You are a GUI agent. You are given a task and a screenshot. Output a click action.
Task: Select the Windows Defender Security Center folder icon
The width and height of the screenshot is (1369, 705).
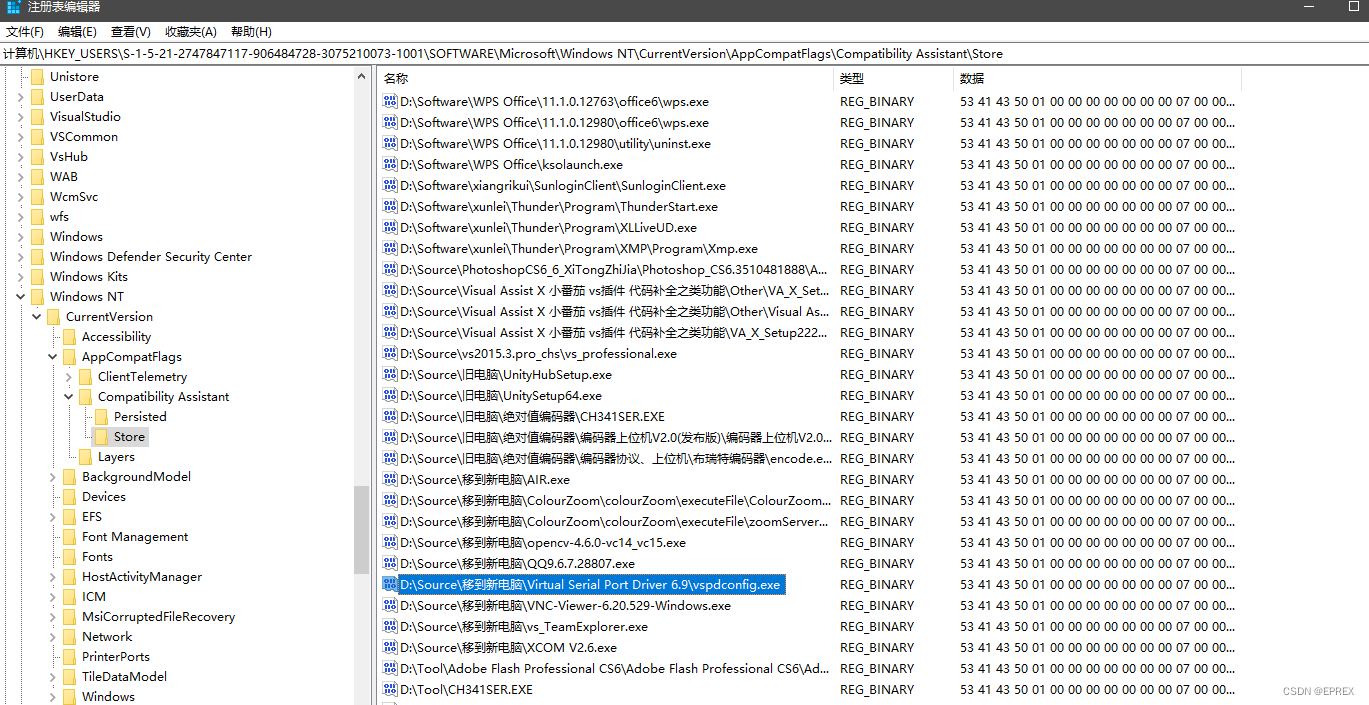37,257
